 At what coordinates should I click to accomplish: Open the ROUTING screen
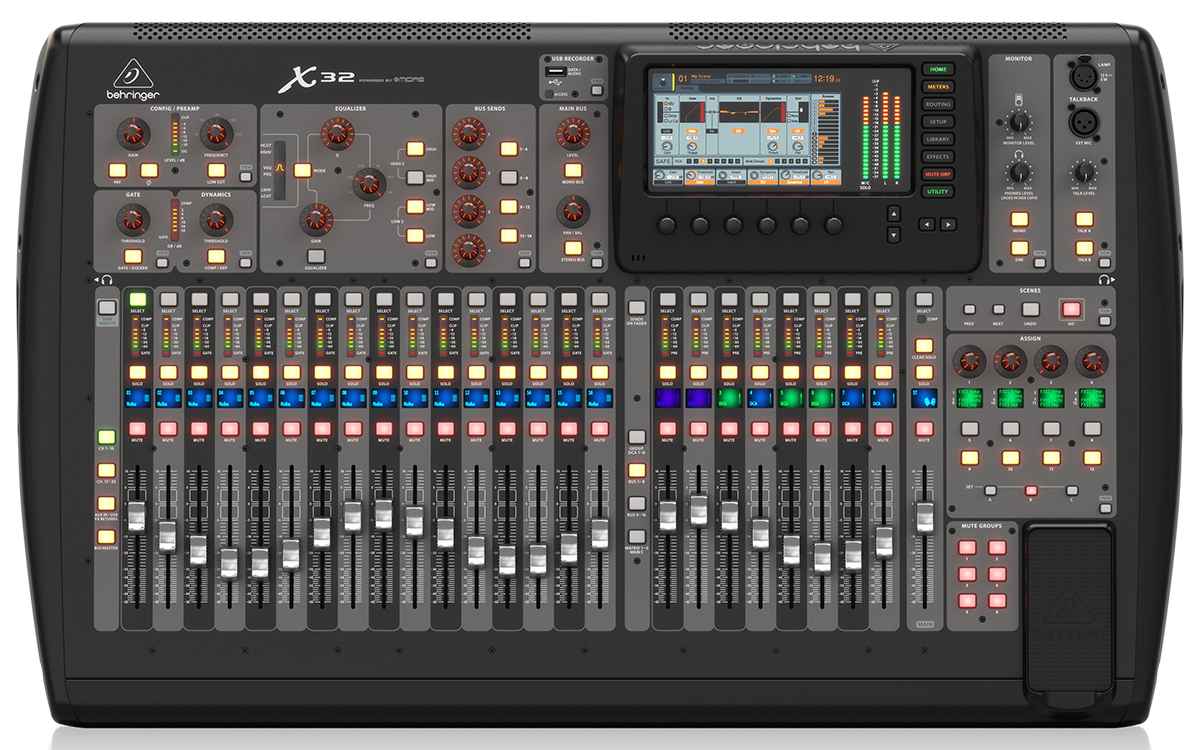tap(937, 104)
